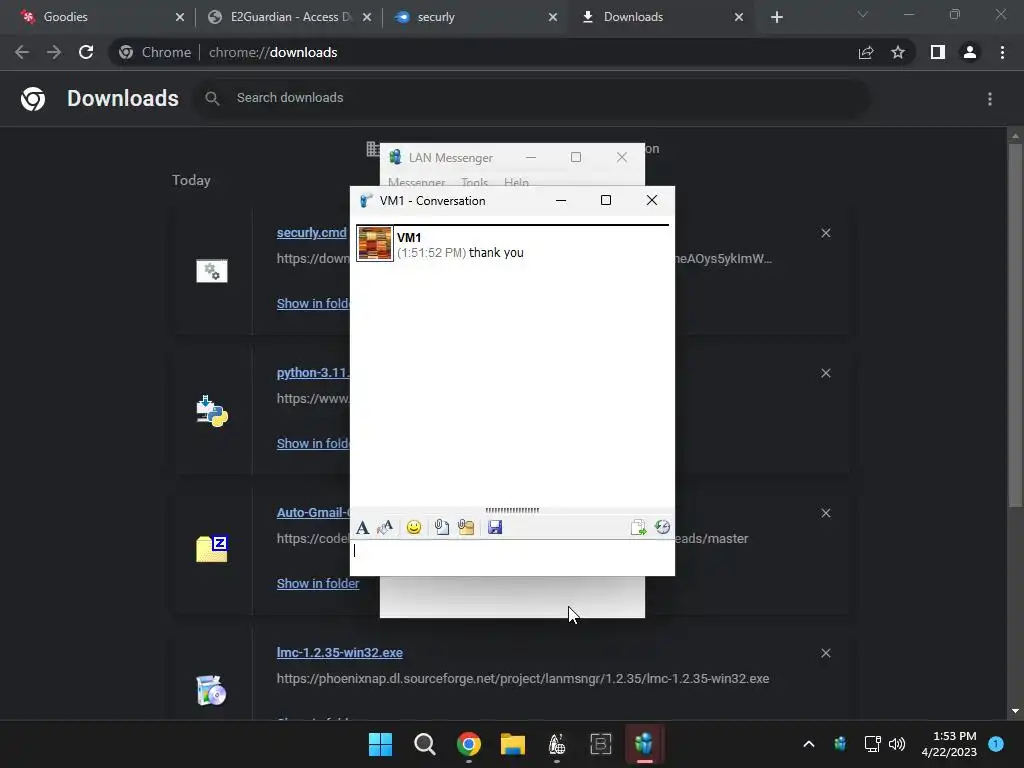Remove the python download from the list

(825, 373)
